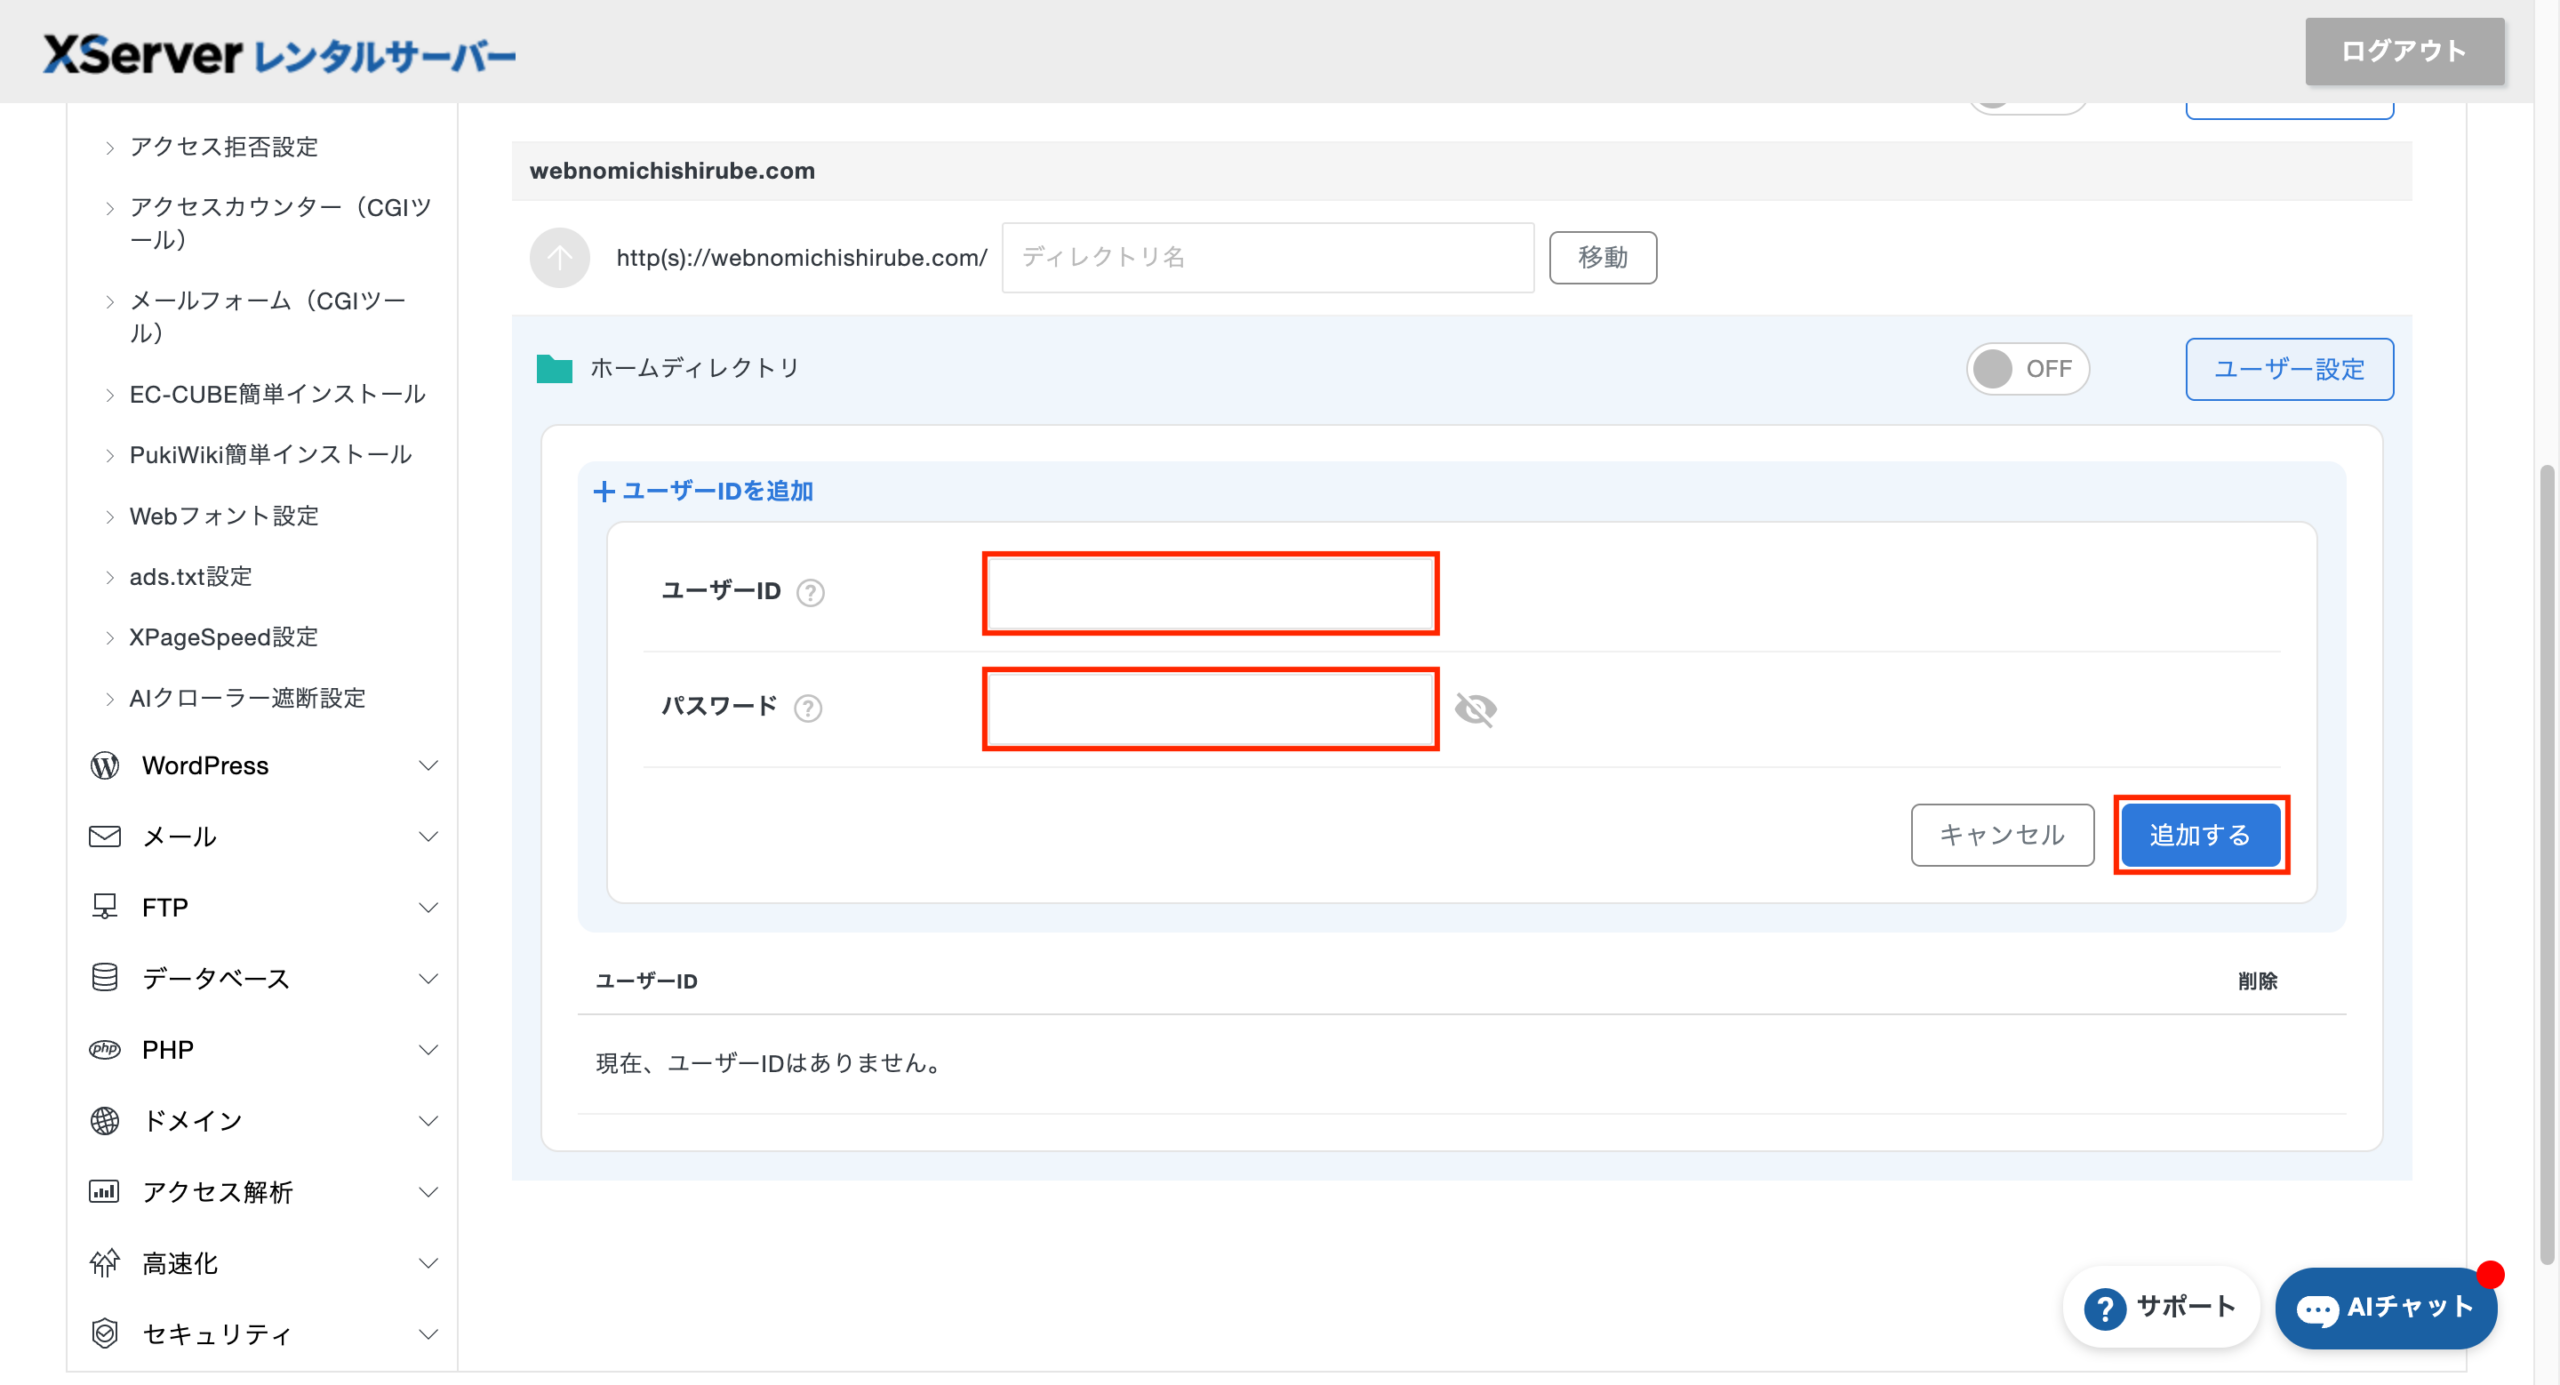Image resolution: width=2560 pixels, height=1385 pixels.
Task: Focus the ユーザーID input field
Action: click(1210, 593)
